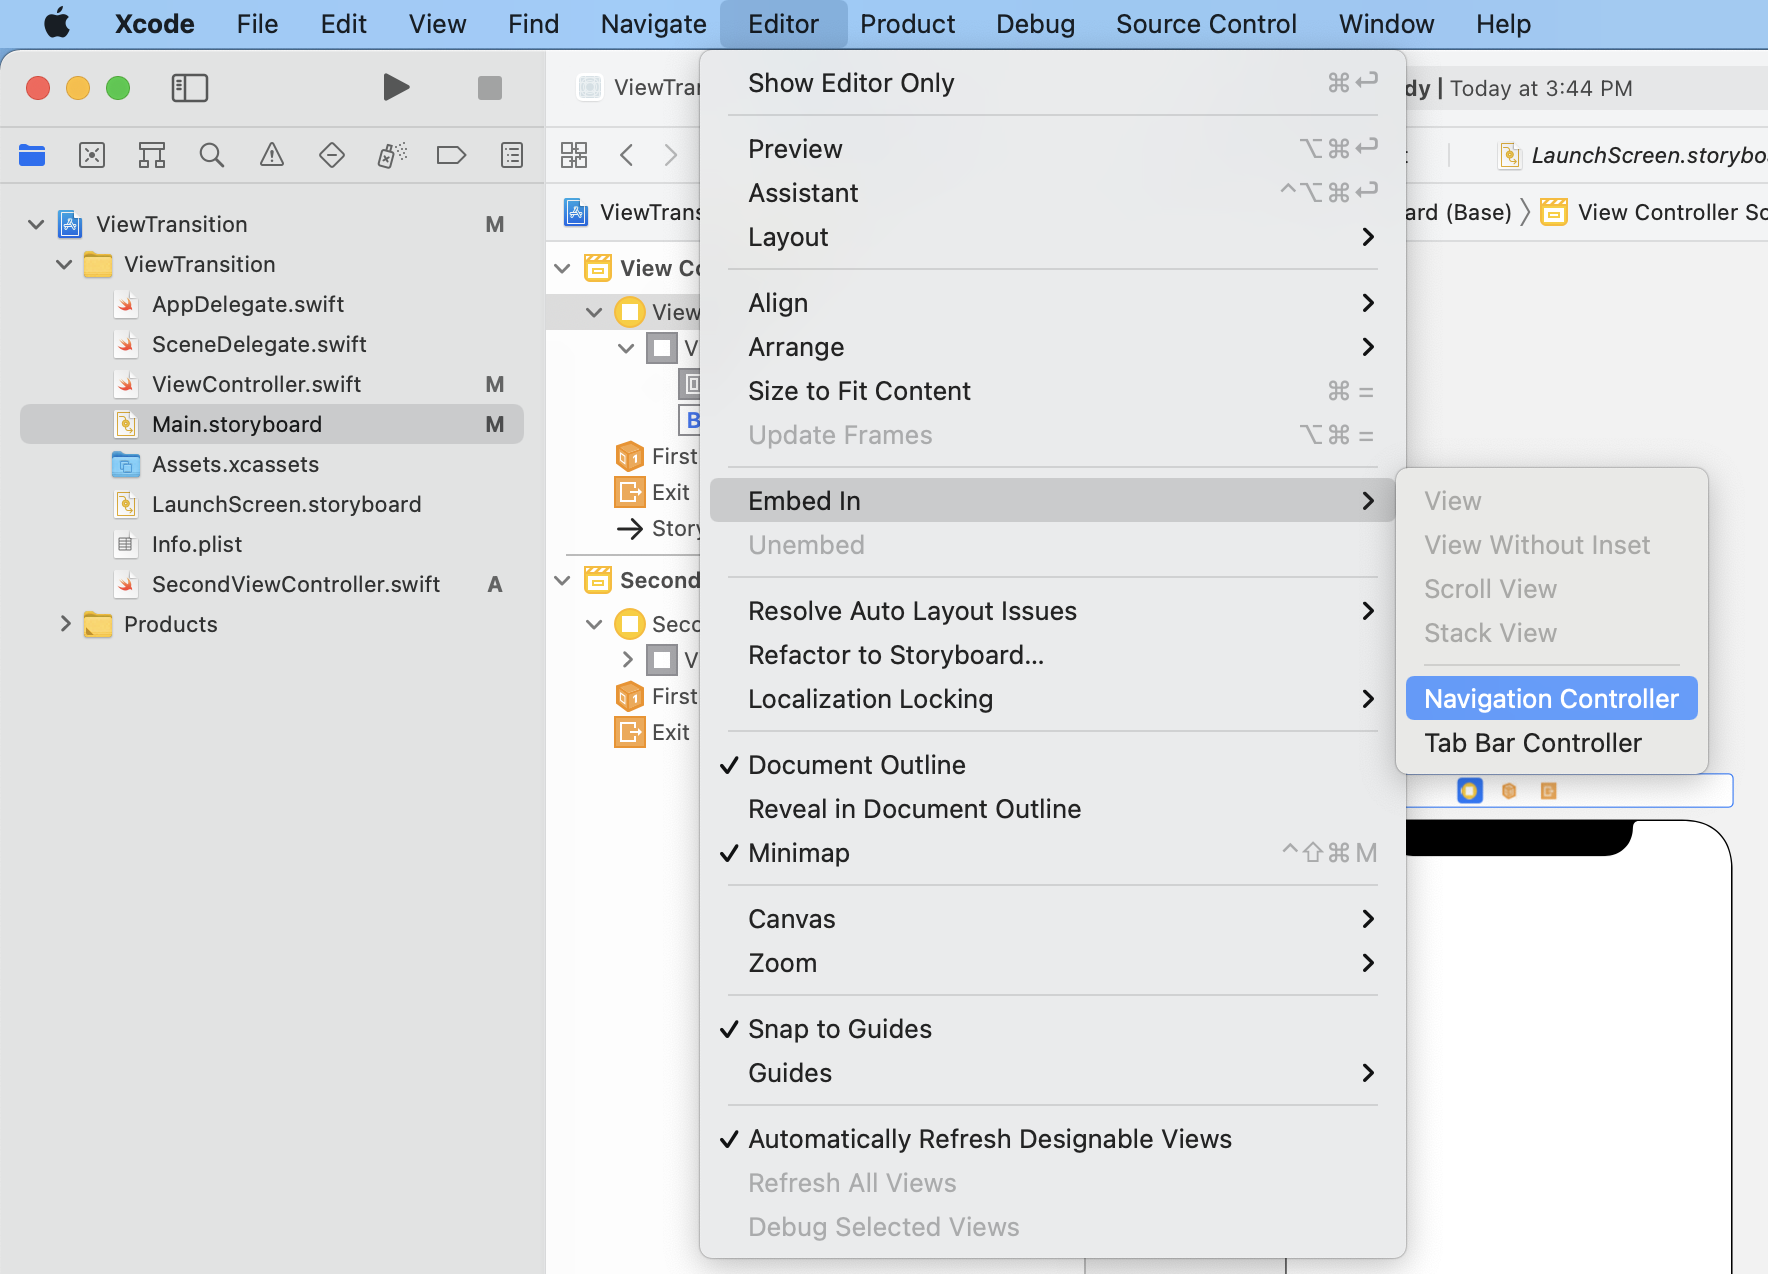The image size is (1768, 1274).
Task: Select View Controller icon in canvas dock
Action: [x=1470, y=791]
